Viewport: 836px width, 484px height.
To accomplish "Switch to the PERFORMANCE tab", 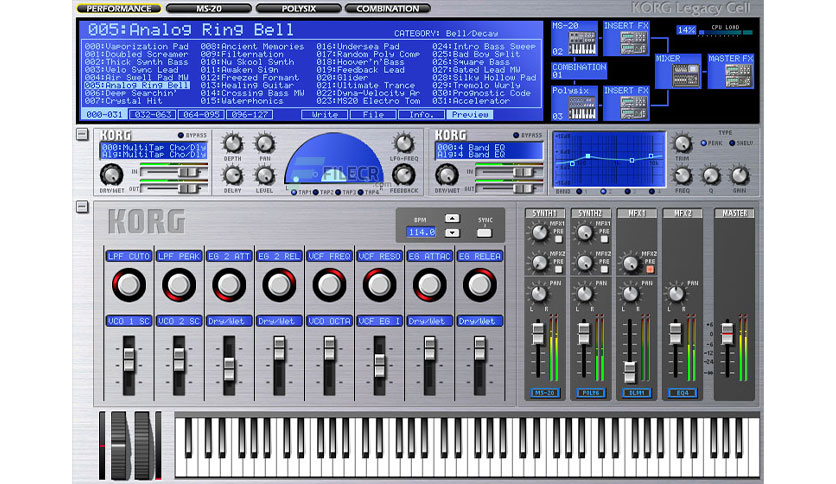I will 118,9.
